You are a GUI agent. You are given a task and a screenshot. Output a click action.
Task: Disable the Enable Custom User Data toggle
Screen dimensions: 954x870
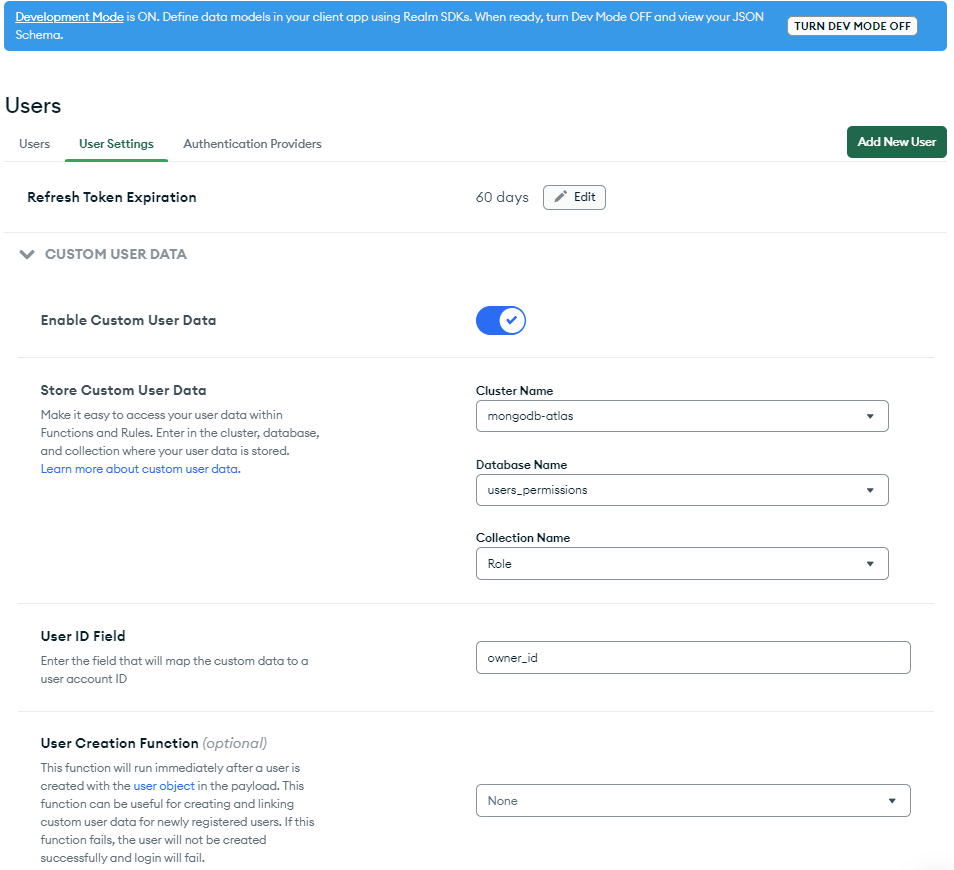coord(500,320)
